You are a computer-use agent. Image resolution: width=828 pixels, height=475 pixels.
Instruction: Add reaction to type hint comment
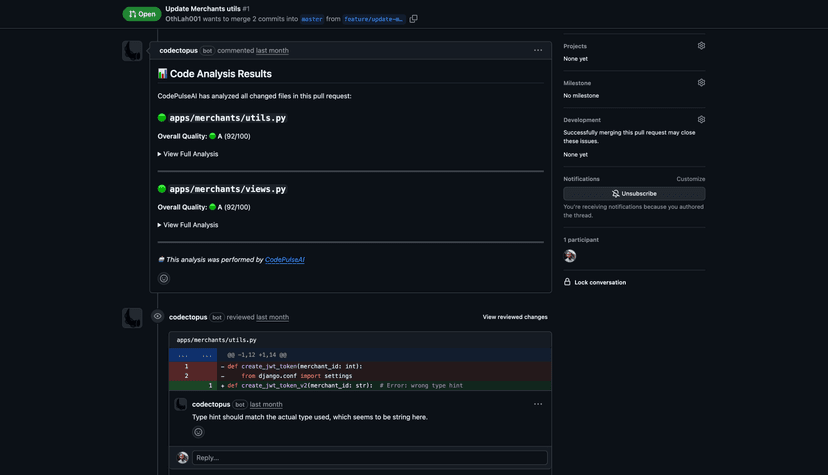click(x=198, y=432)
